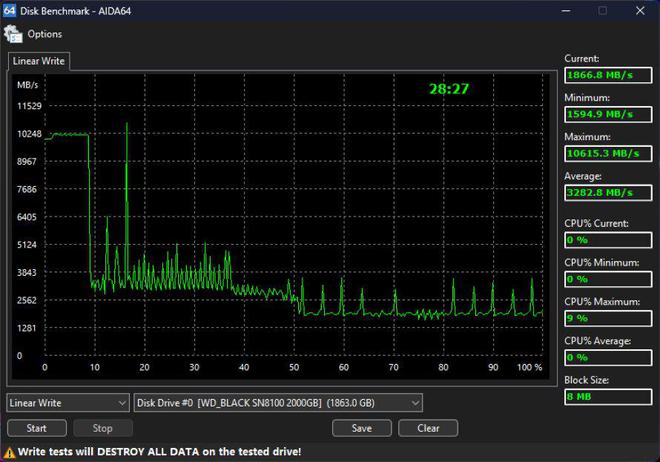The height and width of the screenshot is (462, 660).
Task: Click the 50 percent axis label
Action: point(294,367)
